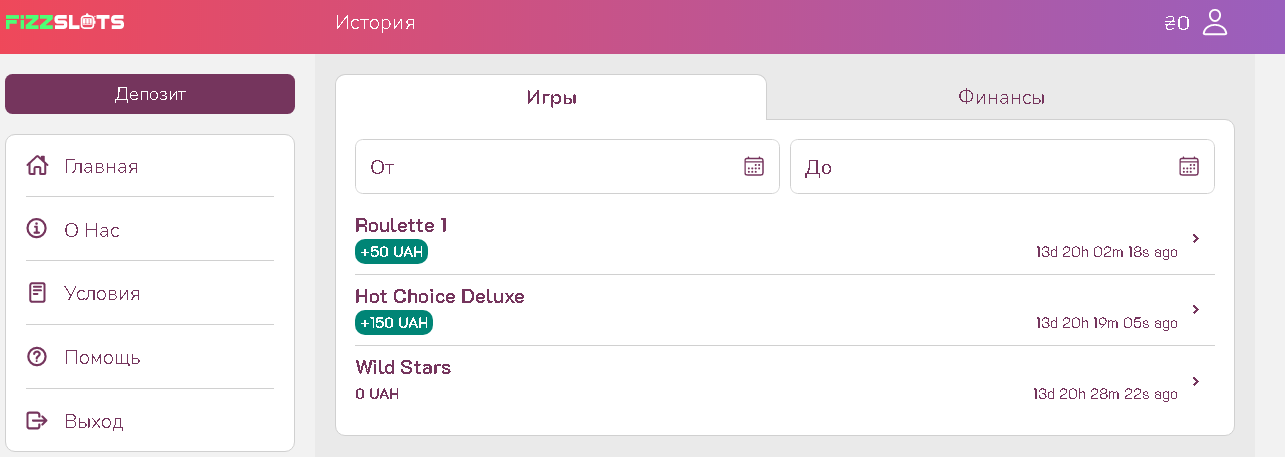This screenshot has height=457, width=1285.
Task: Click the home icon beside Главная
Action: click(37, 166)
